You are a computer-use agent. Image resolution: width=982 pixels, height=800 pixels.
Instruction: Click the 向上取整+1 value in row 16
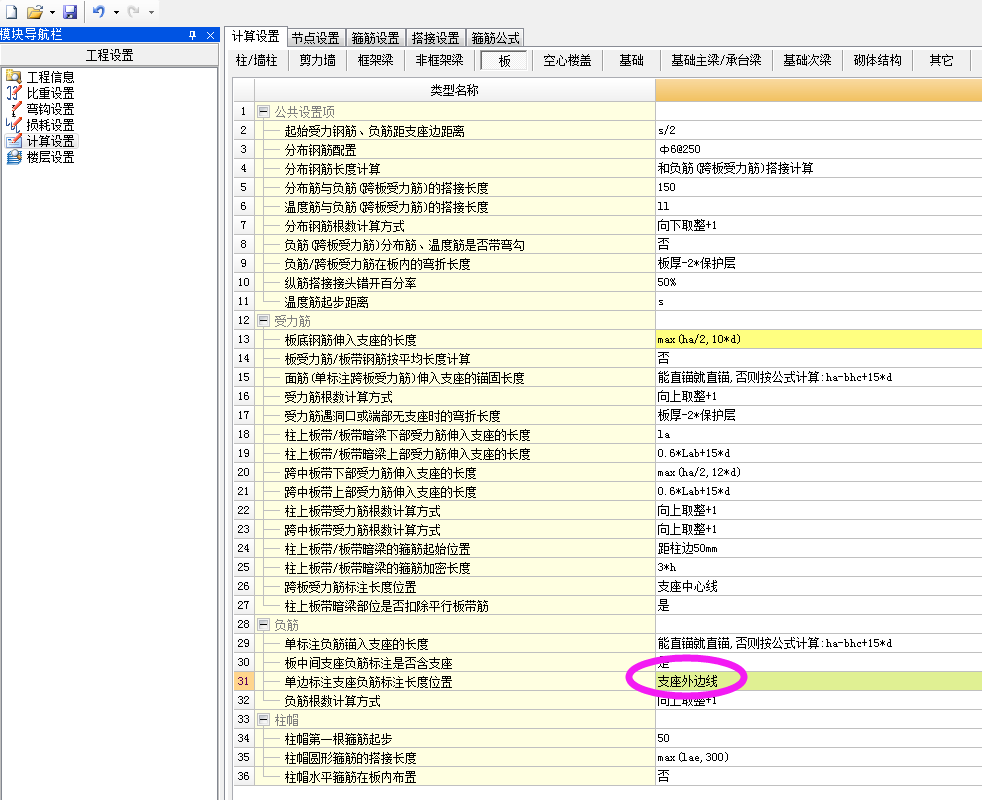click(x=819, y=396)
